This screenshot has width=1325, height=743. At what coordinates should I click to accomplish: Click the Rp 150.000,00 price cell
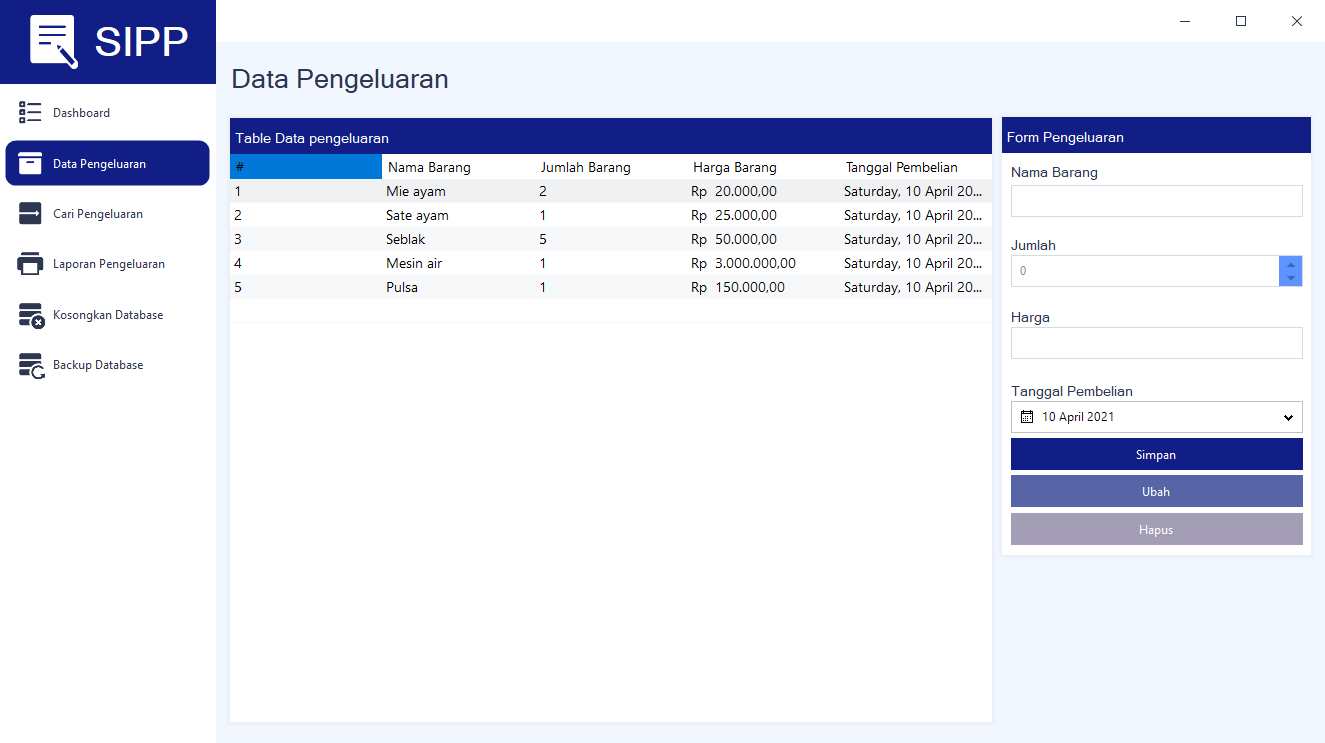tap(763, 287)
